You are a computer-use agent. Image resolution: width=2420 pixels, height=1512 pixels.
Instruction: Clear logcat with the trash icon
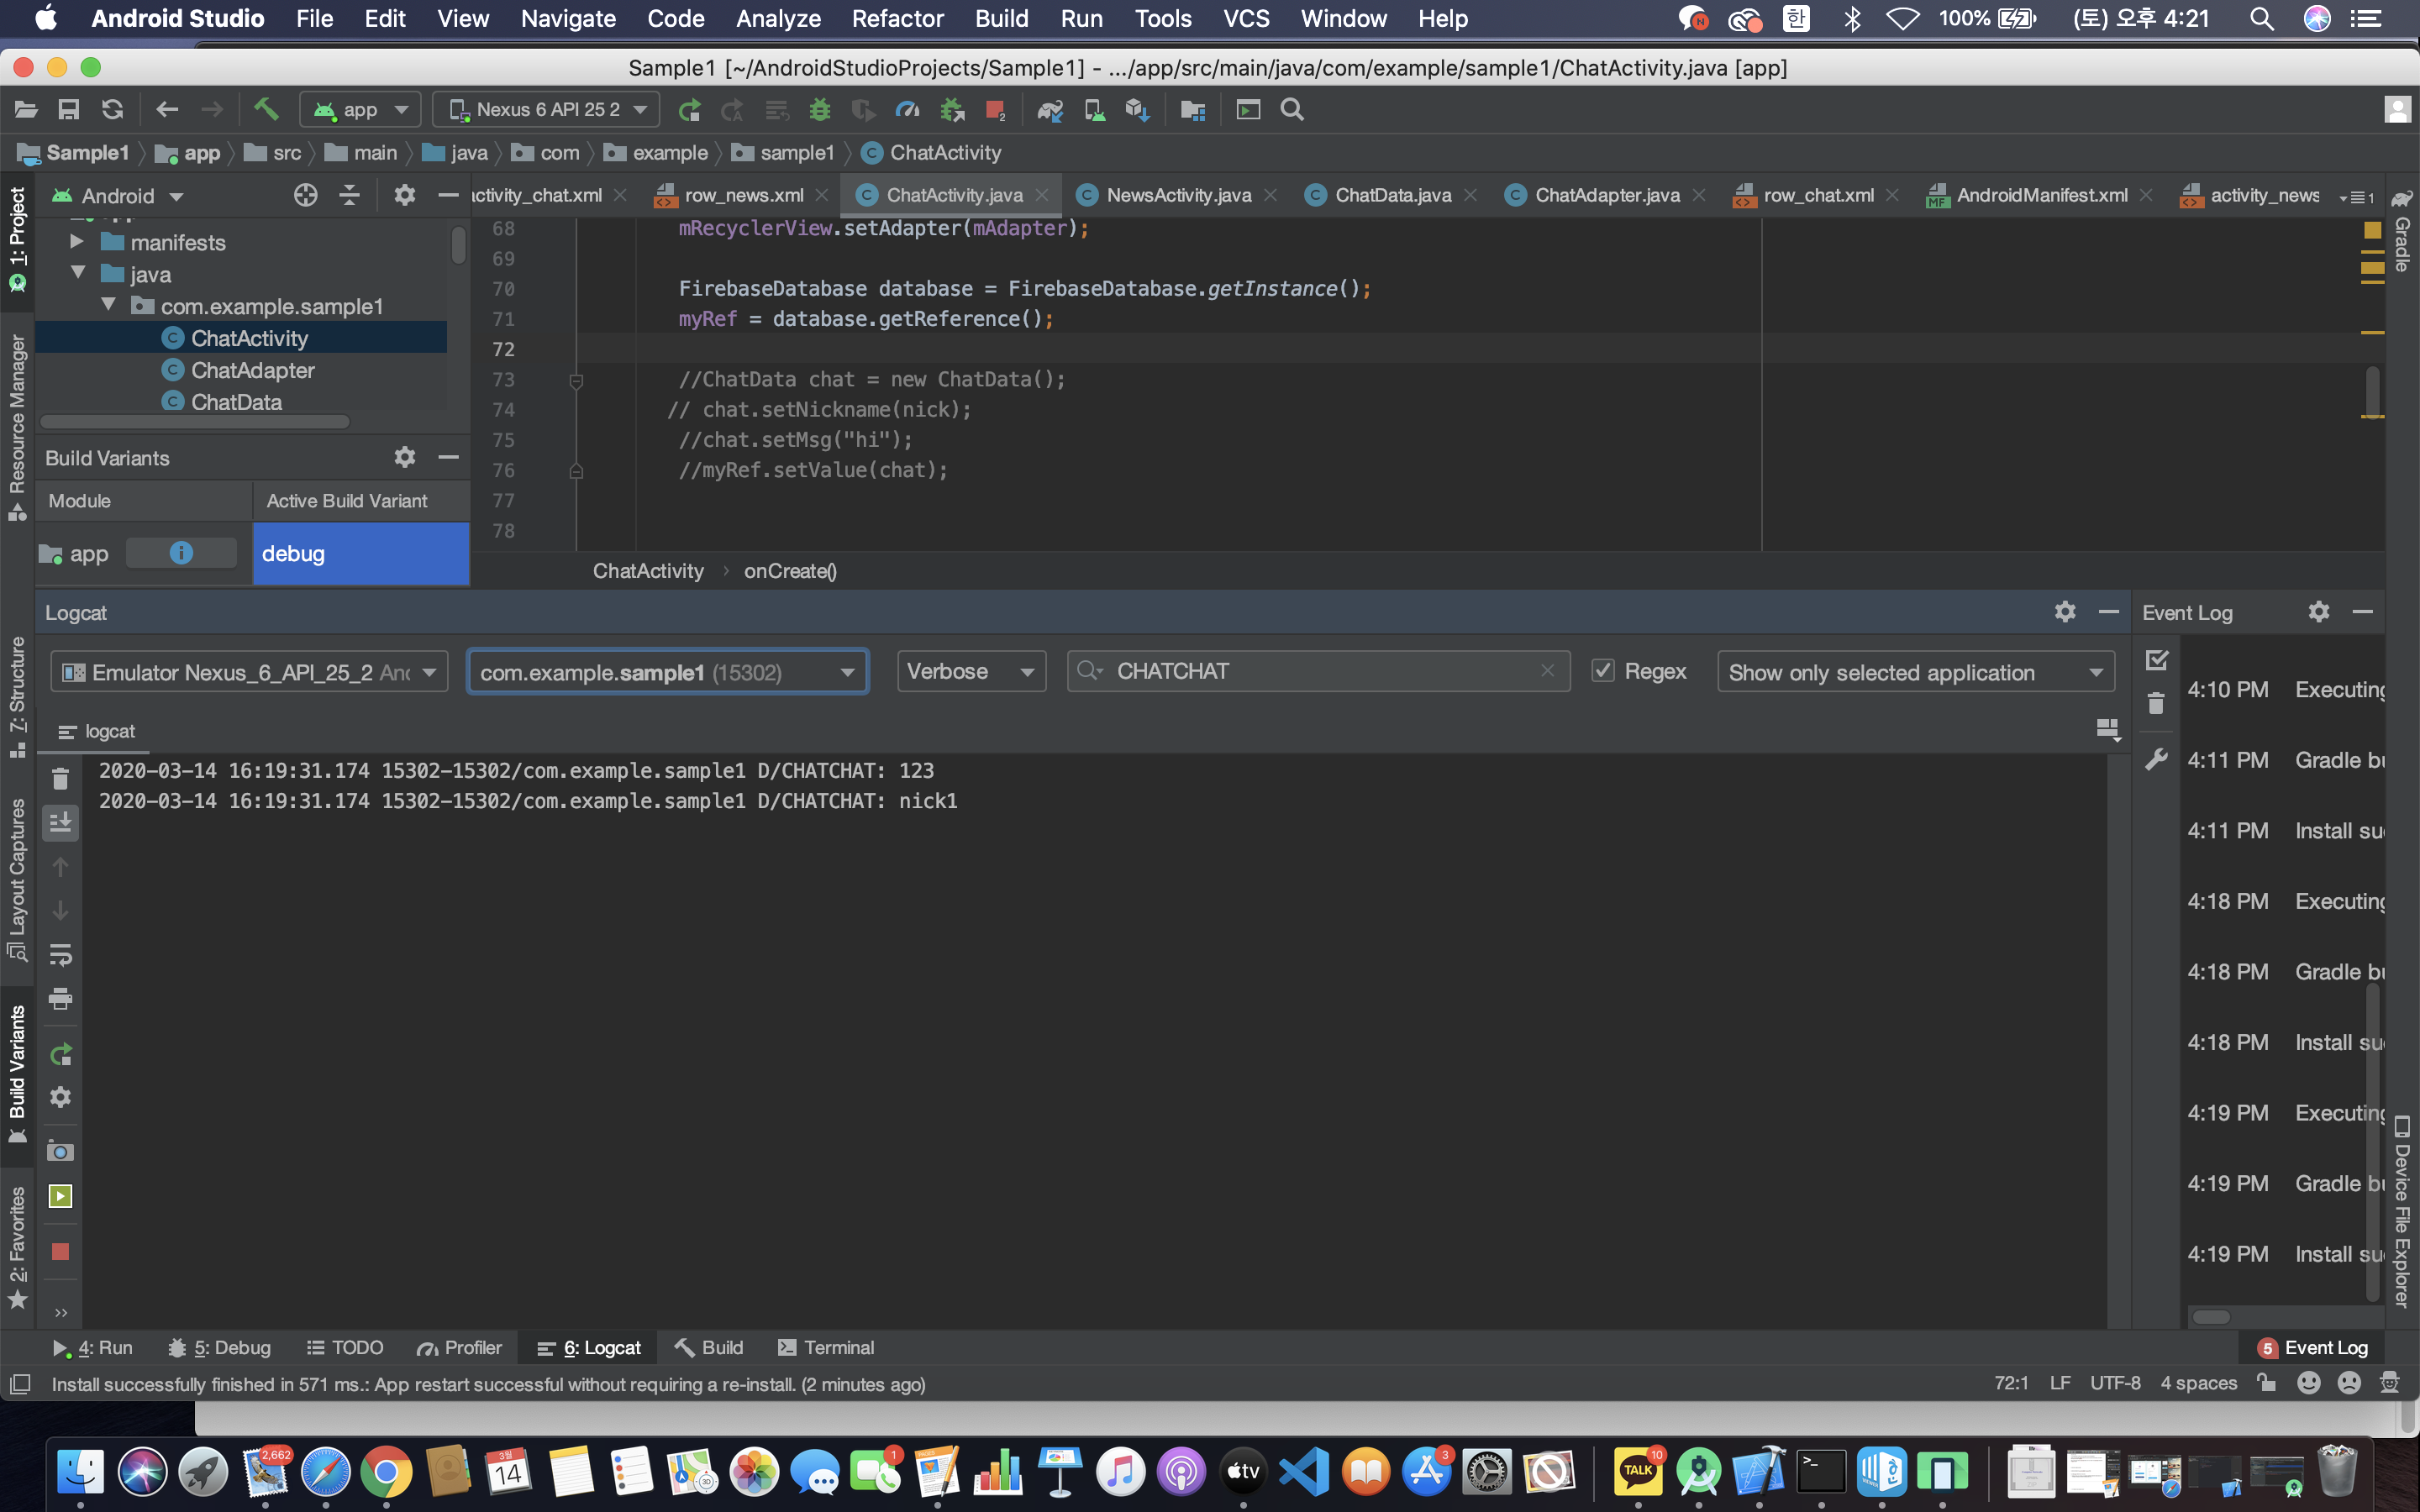coord(60,778)
